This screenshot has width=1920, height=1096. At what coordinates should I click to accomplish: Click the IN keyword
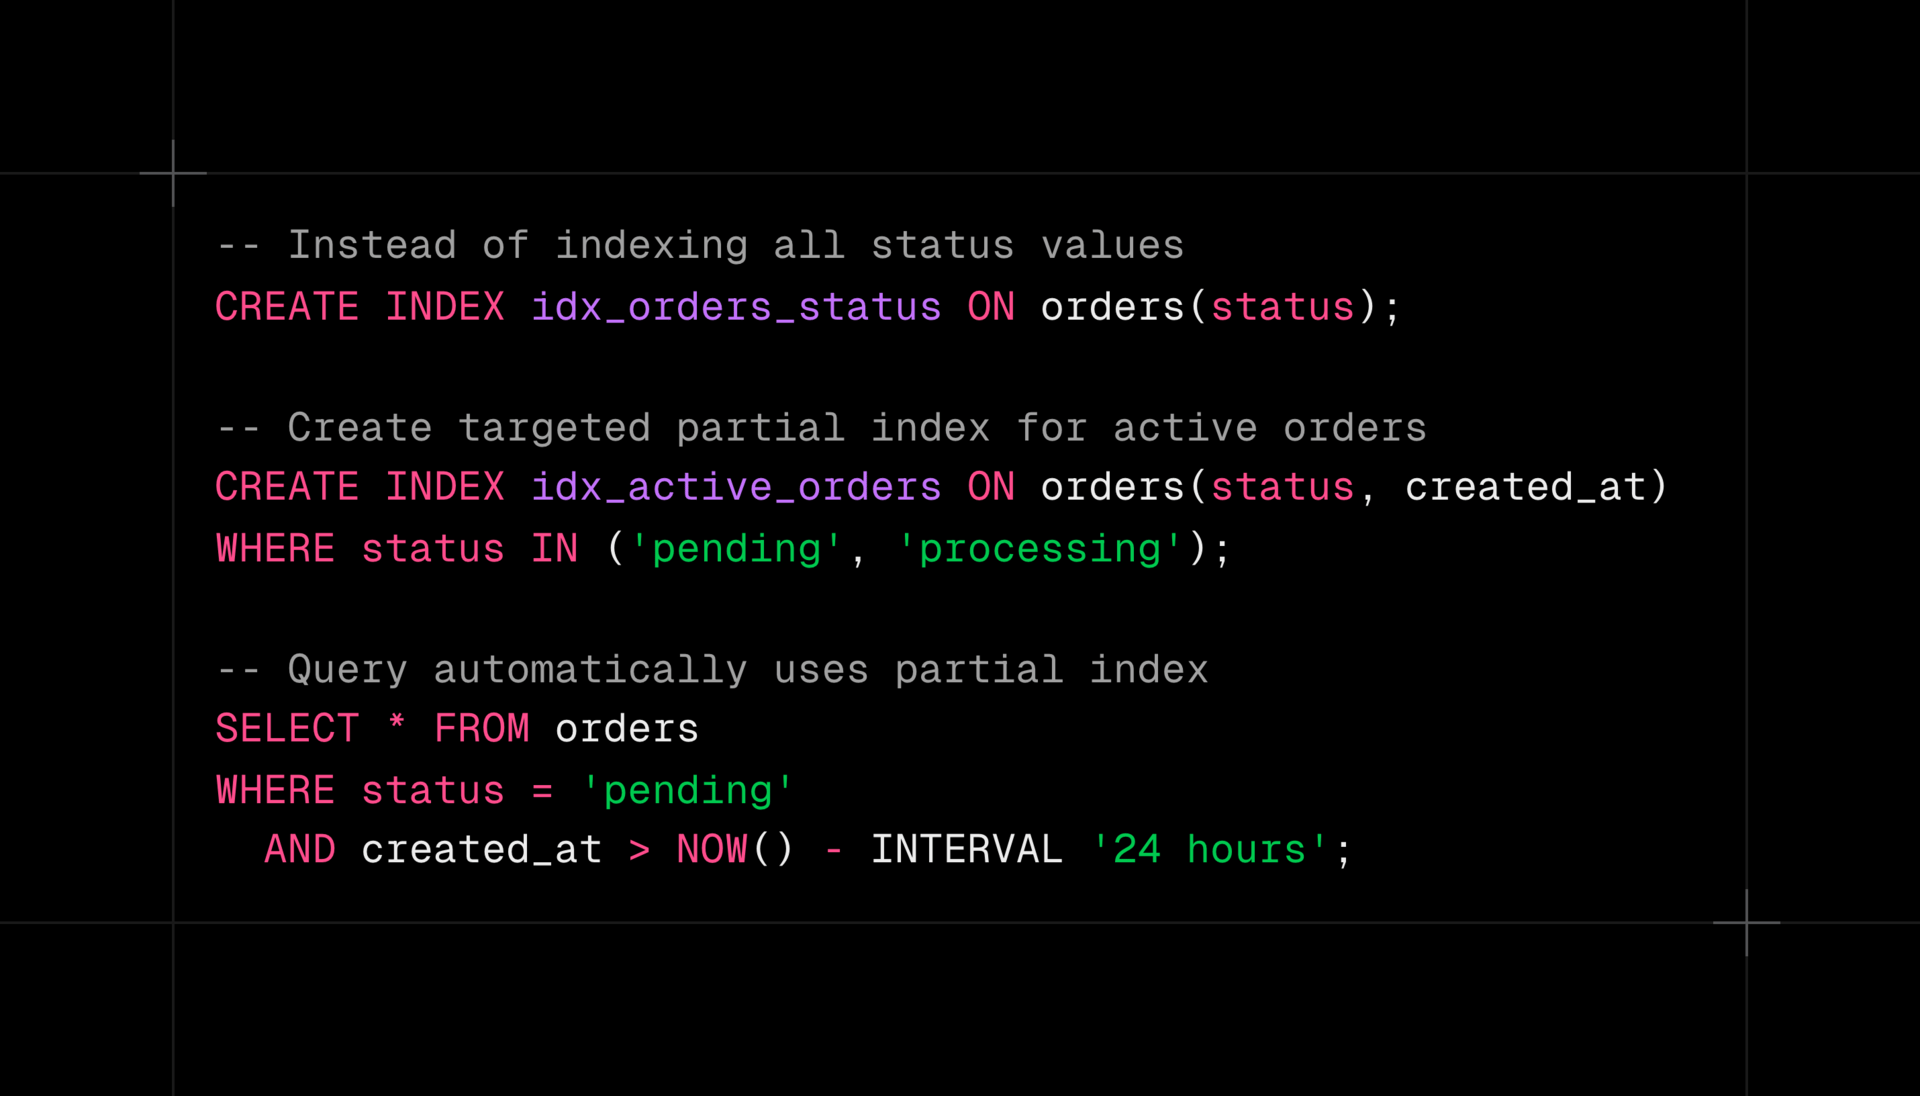point(555,549)
